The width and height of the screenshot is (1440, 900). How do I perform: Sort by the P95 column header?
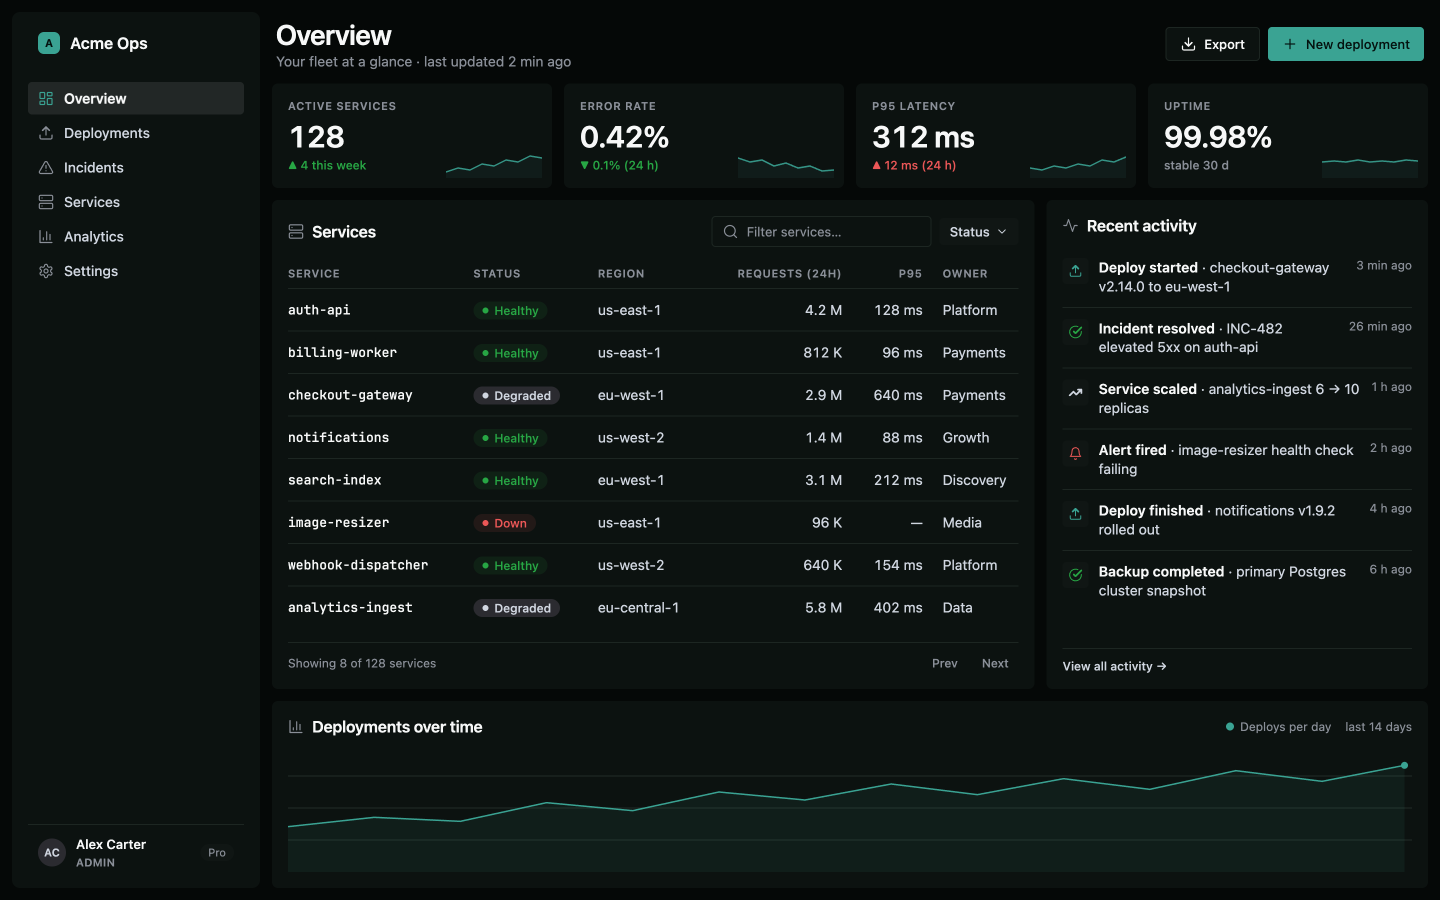(x=910, y=274)
